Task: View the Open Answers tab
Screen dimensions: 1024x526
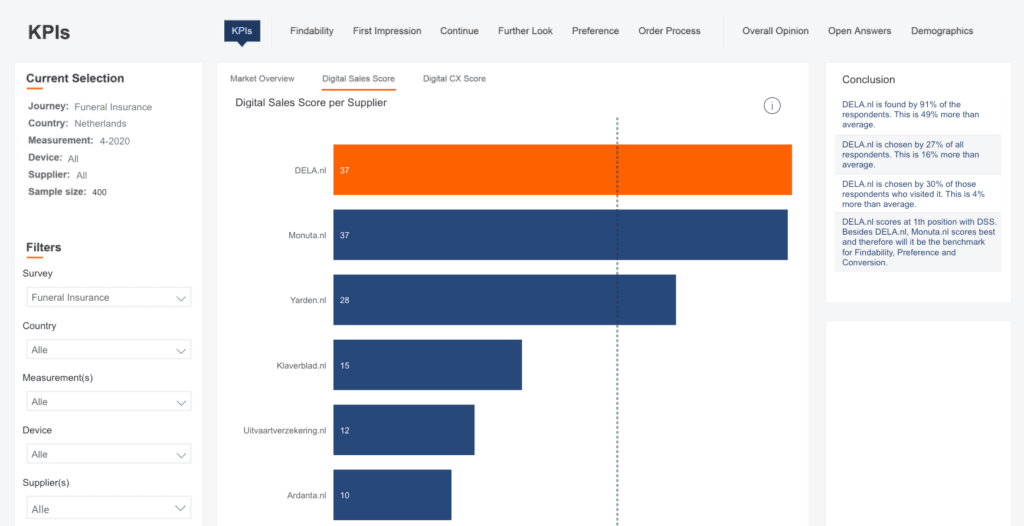Action: click(859, 31)
